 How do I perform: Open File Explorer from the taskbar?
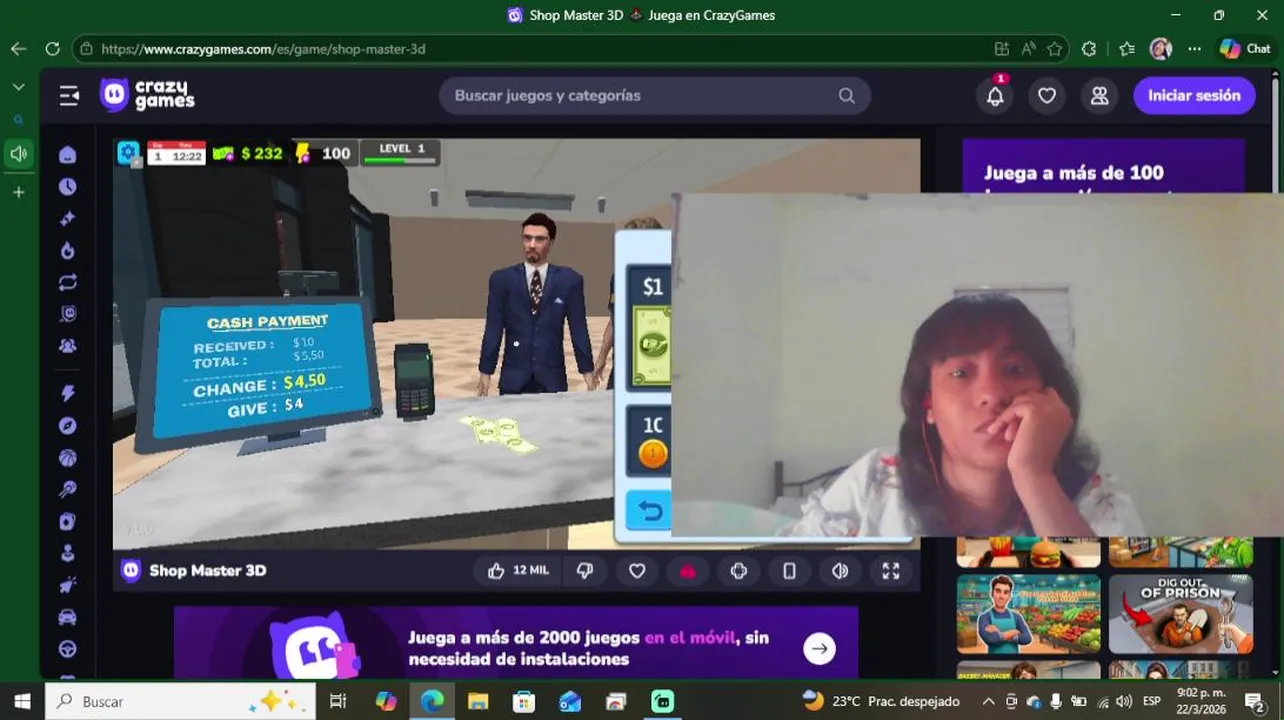pyautogui.click(x=478, y=702)
